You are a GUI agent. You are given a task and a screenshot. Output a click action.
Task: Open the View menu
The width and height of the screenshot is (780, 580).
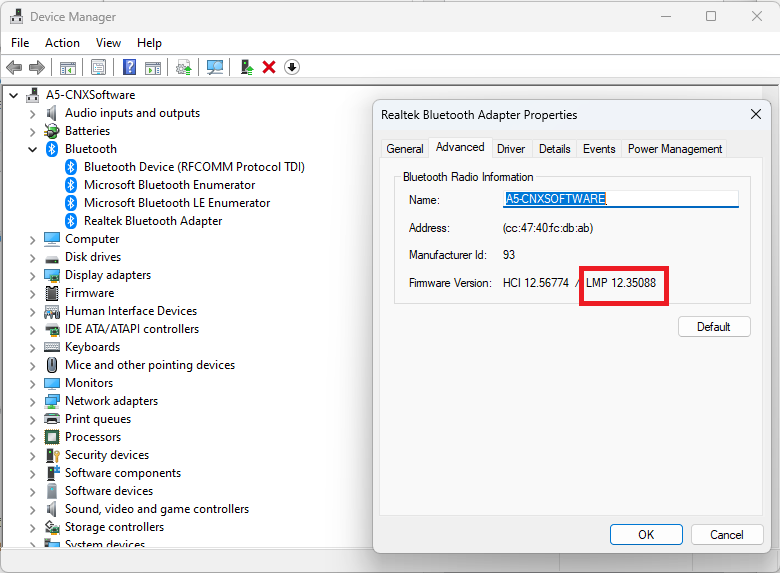108,43
